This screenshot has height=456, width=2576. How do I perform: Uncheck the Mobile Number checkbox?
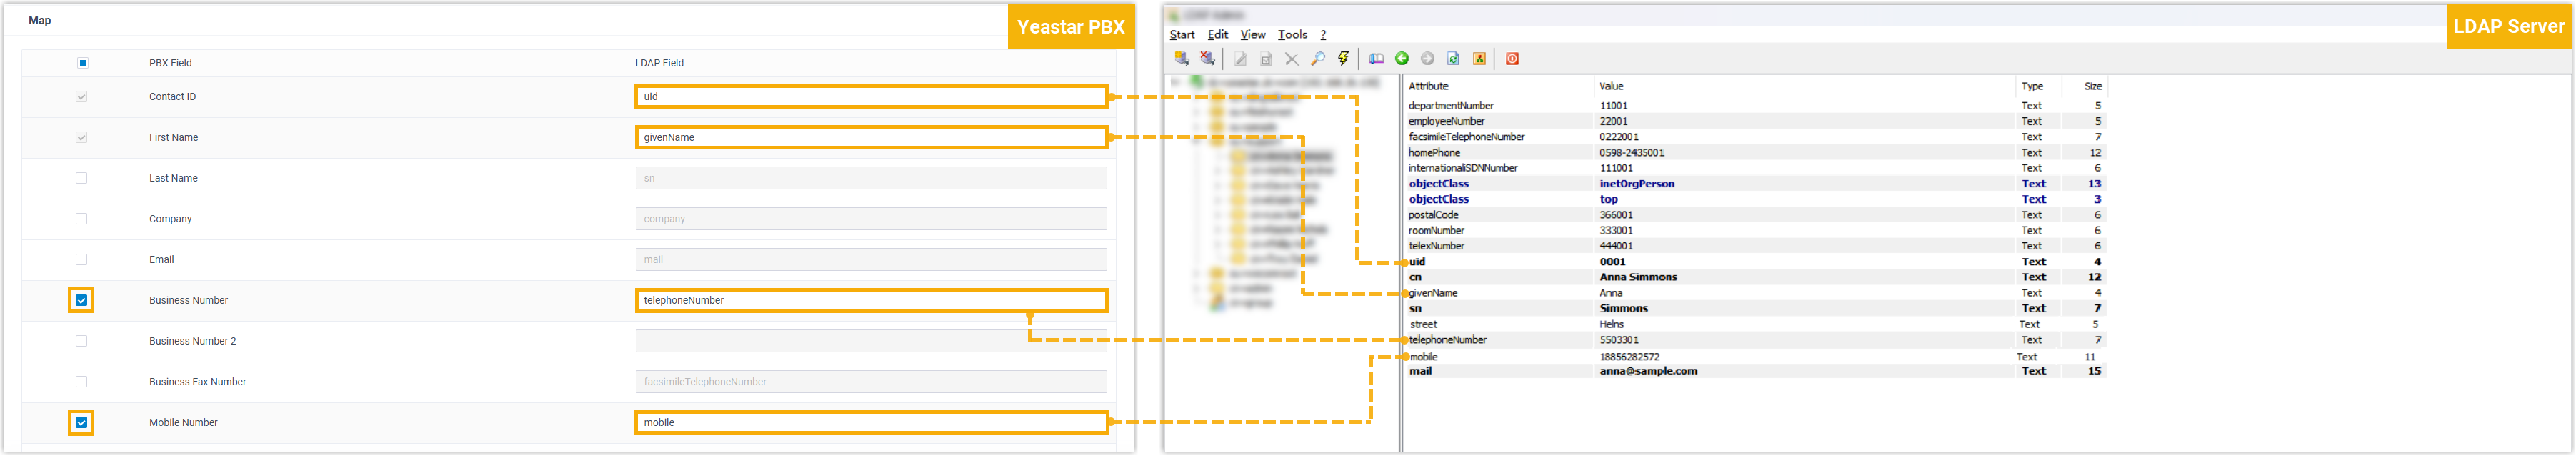point(82,423)
